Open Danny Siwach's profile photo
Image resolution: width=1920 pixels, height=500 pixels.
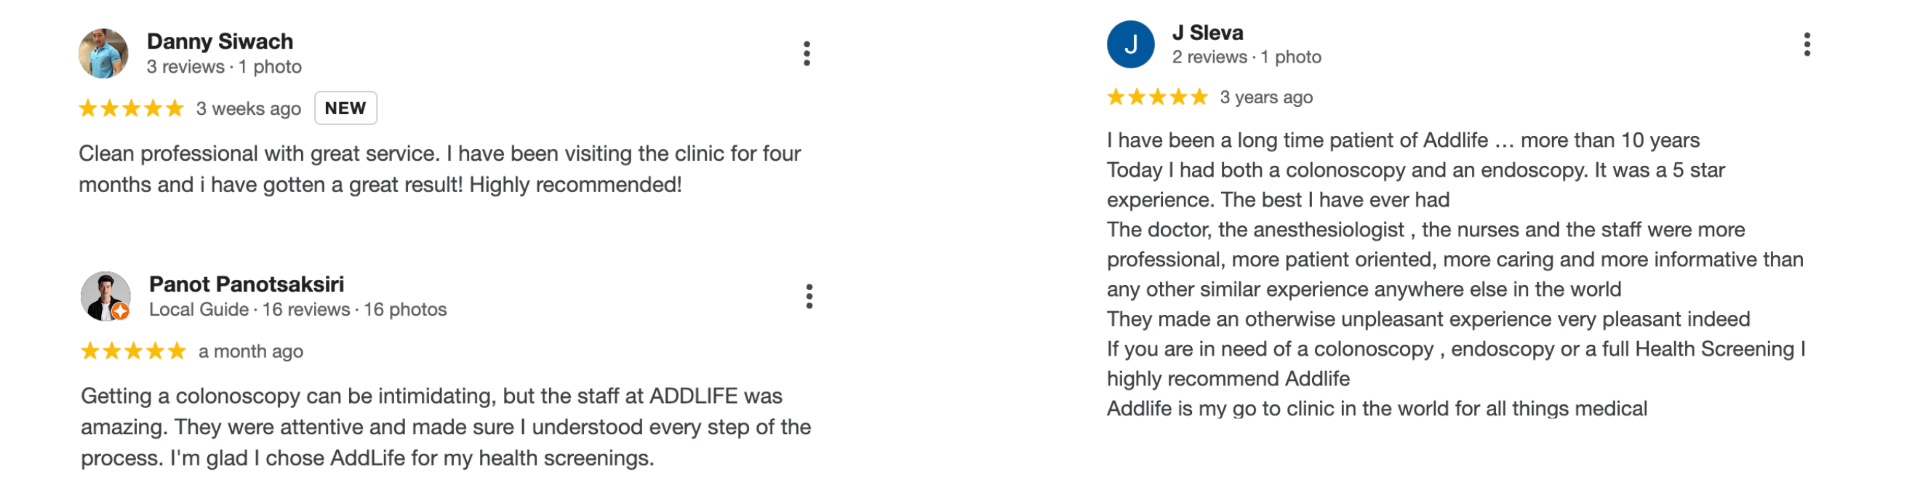point(103,54)
